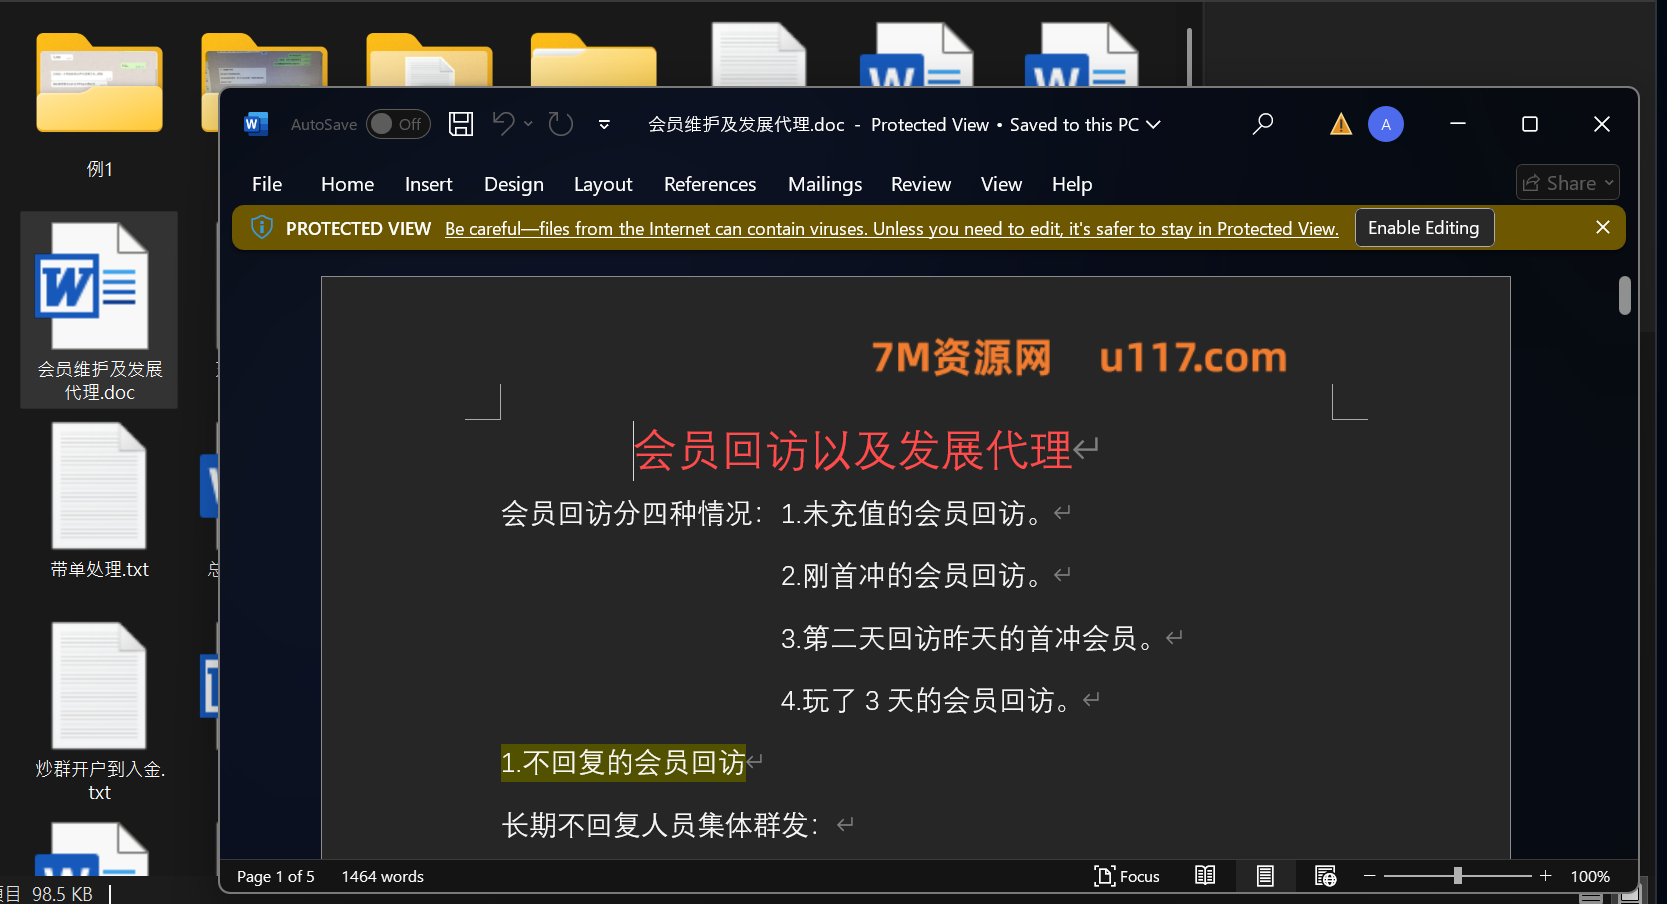Click the Save icon in title bar
Image resolution: width=1667 pixels, height=904 pixels.
click(x=460, y=124)
